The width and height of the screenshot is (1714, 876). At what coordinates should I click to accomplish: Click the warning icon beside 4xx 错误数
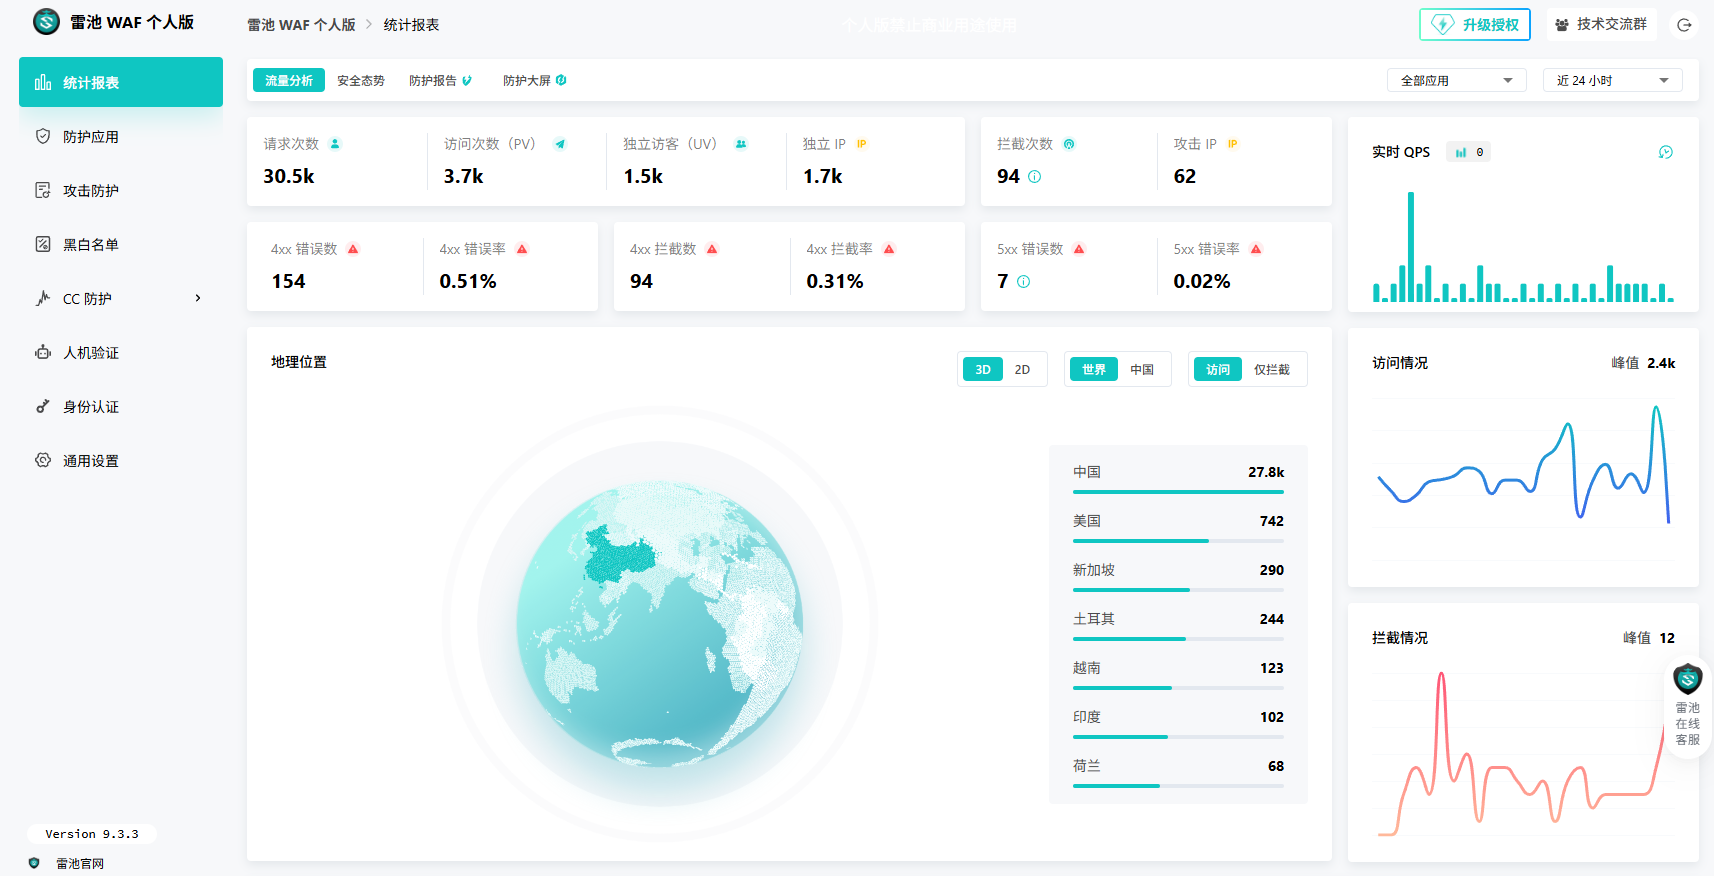[353, 249]
